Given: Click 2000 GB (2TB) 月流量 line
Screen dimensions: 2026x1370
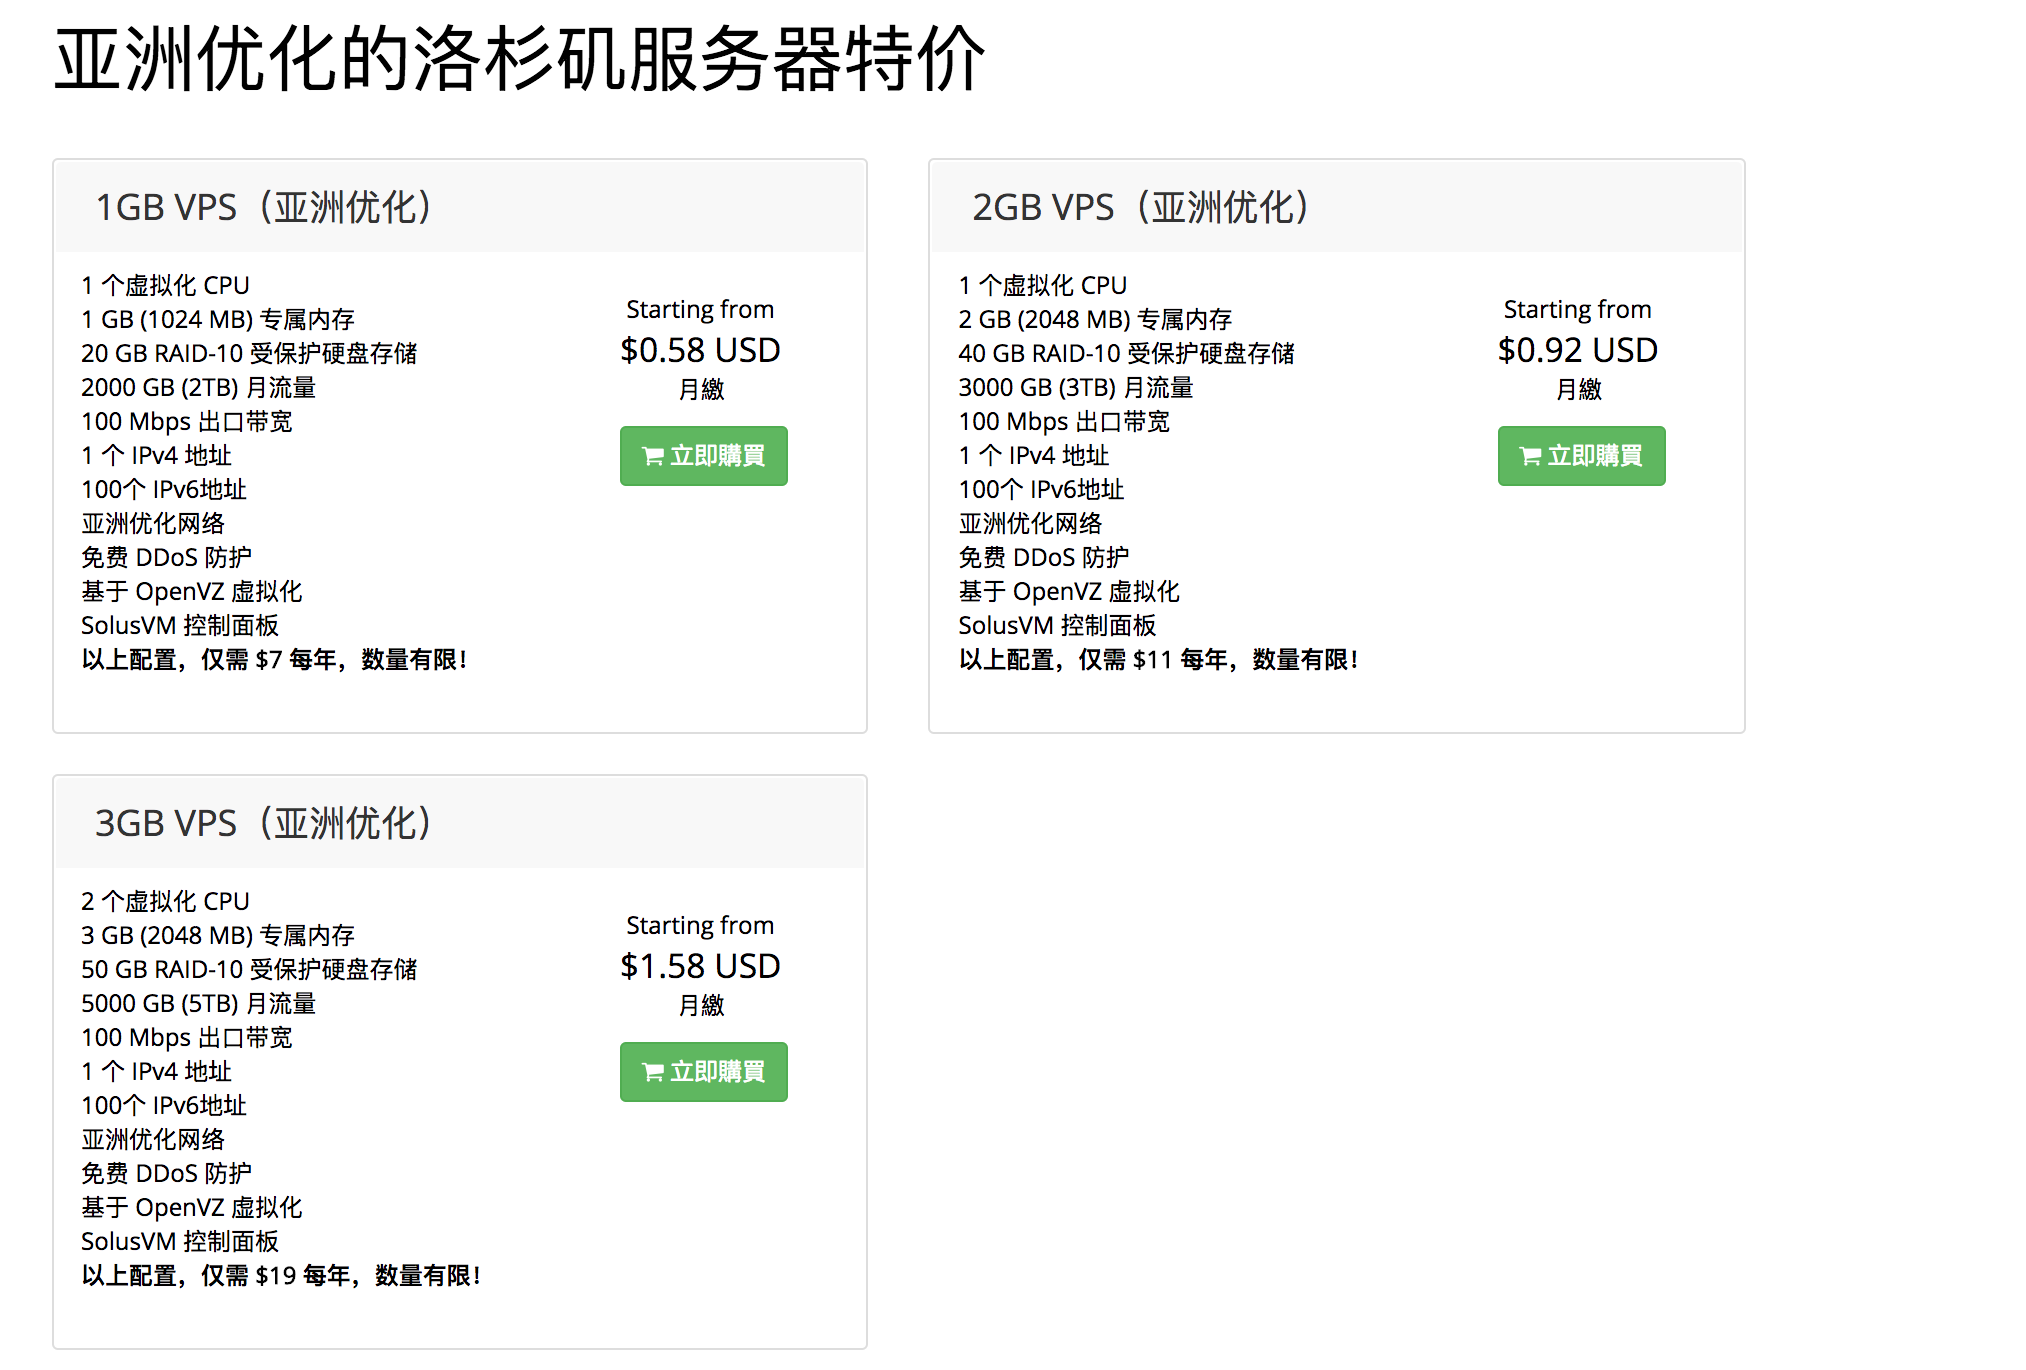Looking at the screenshot, I should [x=198, y=388].
